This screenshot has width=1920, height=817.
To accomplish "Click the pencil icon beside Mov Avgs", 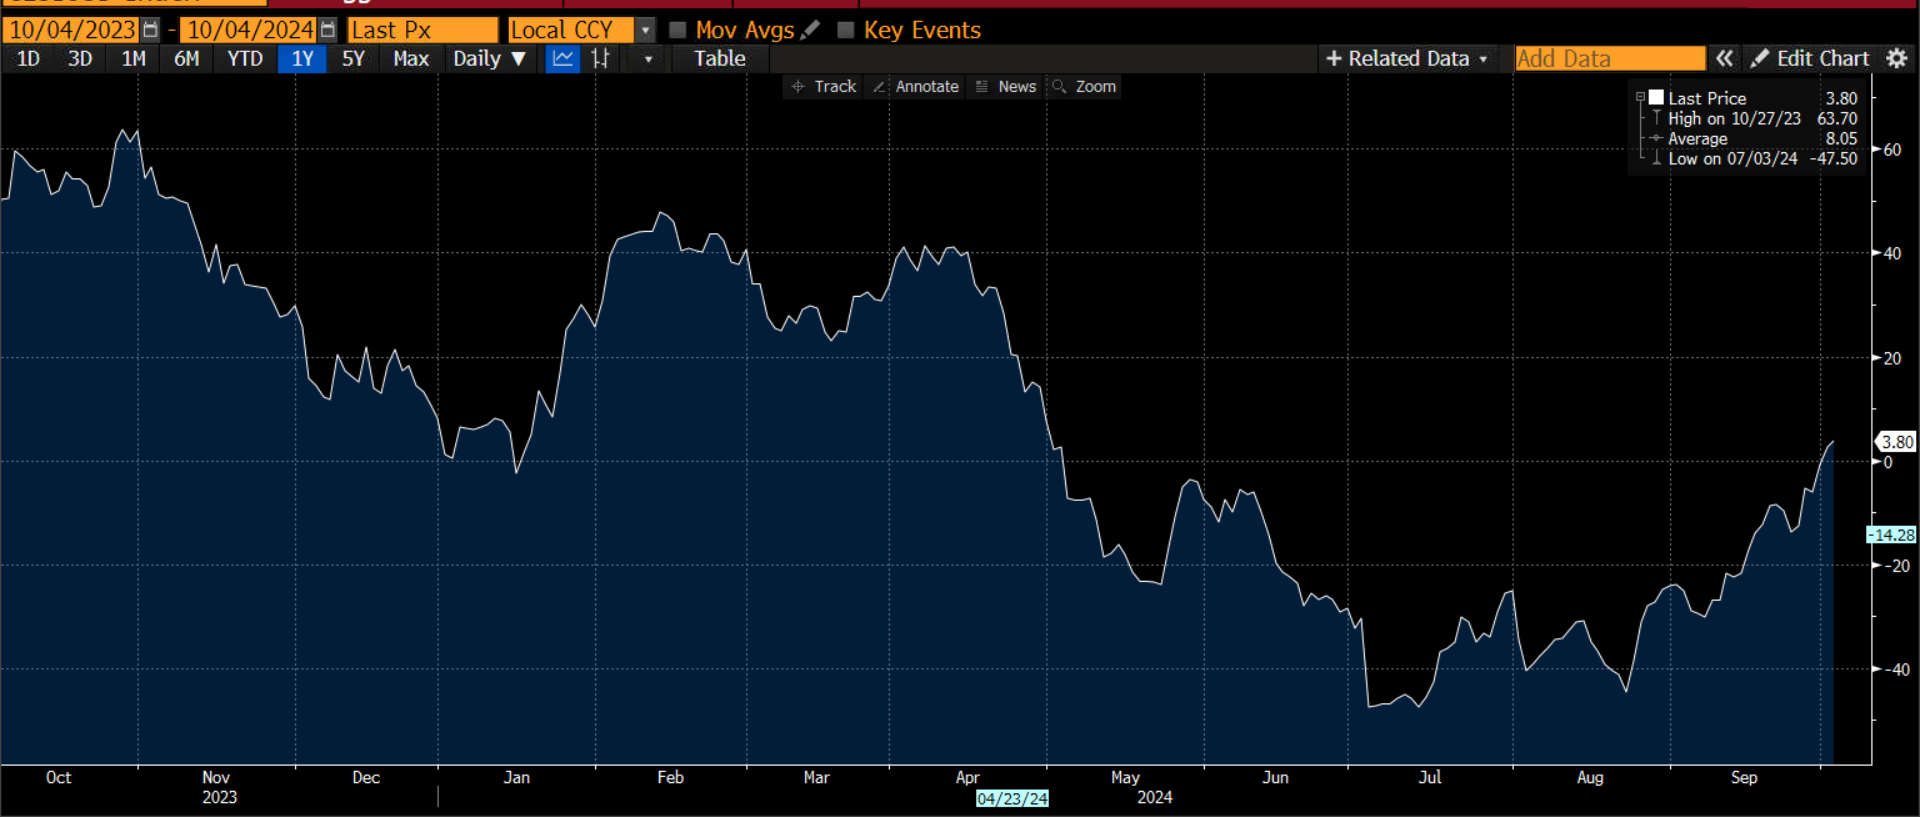I will pos(810,30).
